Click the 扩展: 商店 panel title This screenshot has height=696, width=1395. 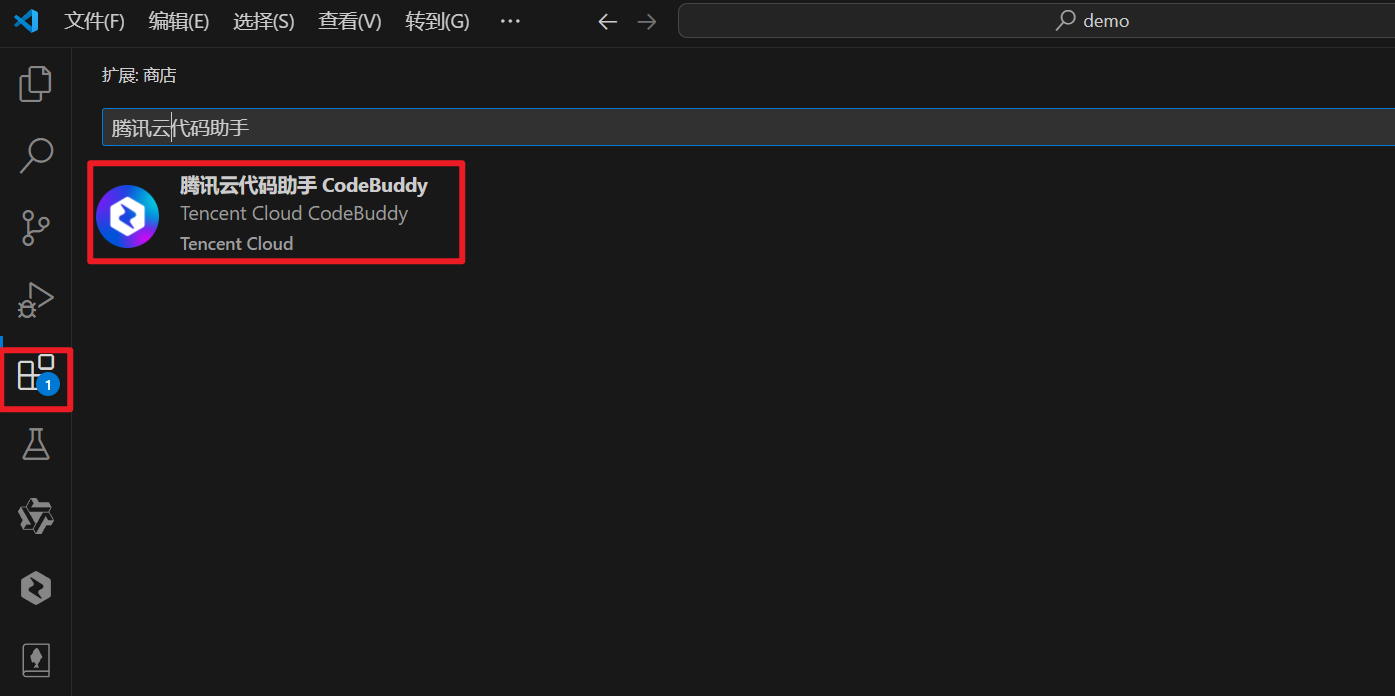pyautogui.click(x=139, y=75)
